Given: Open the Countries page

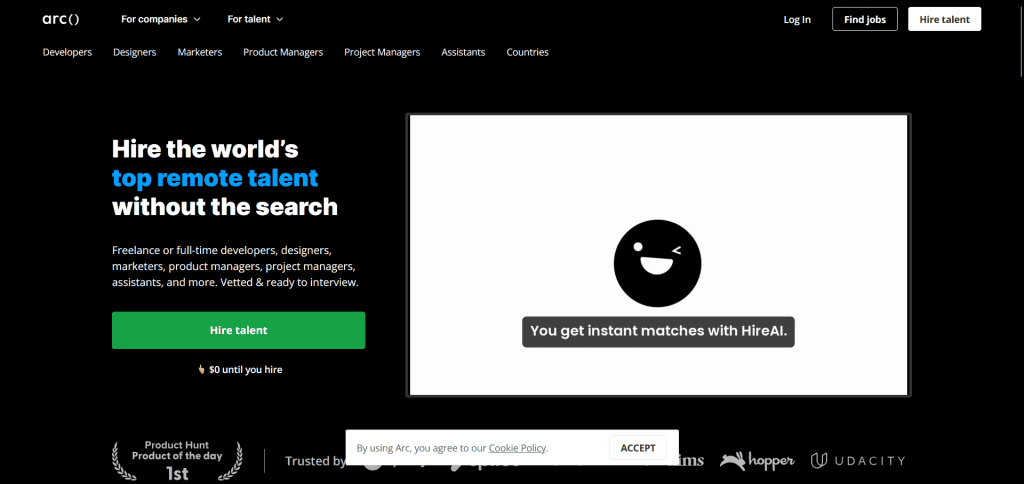Looking at the screenshot, I should [527, 52].
